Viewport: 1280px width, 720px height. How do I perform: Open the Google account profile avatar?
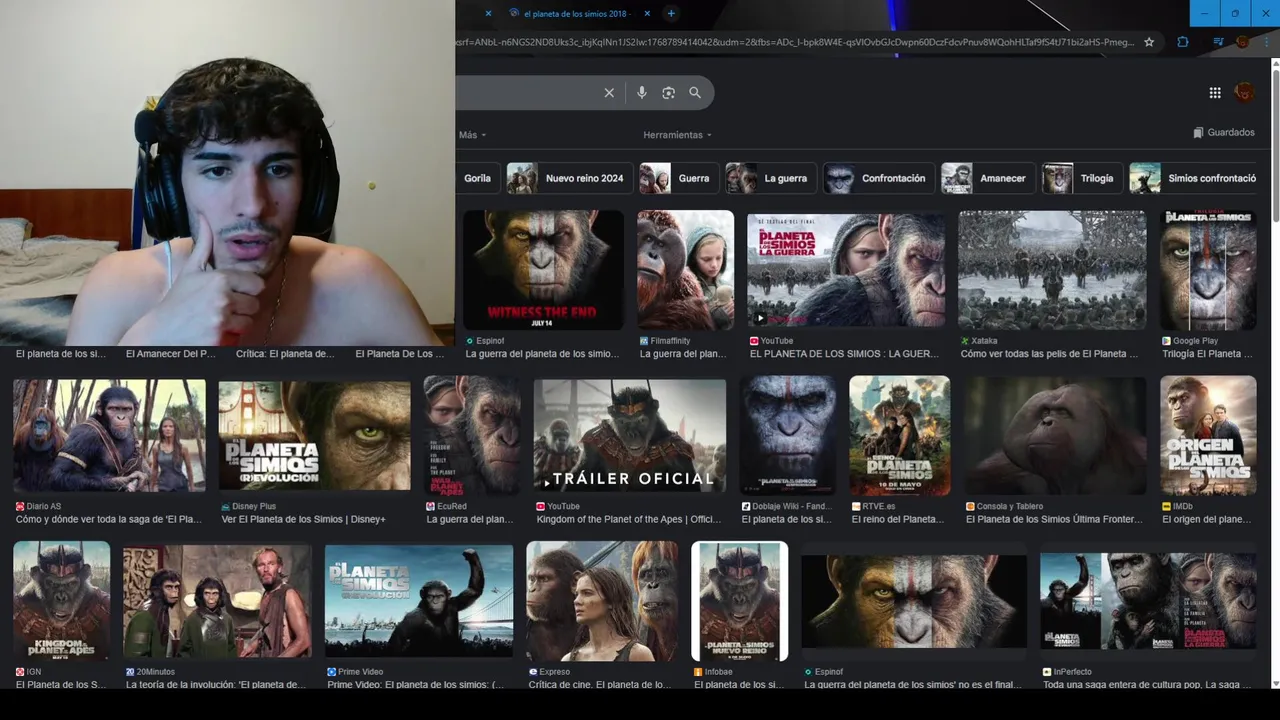point(1245,92)
